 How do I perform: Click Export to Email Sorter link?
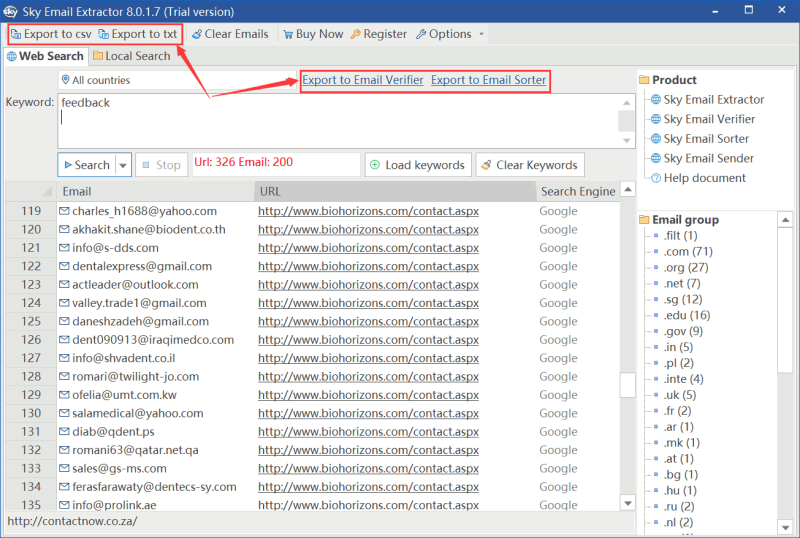tap(488, 80)
